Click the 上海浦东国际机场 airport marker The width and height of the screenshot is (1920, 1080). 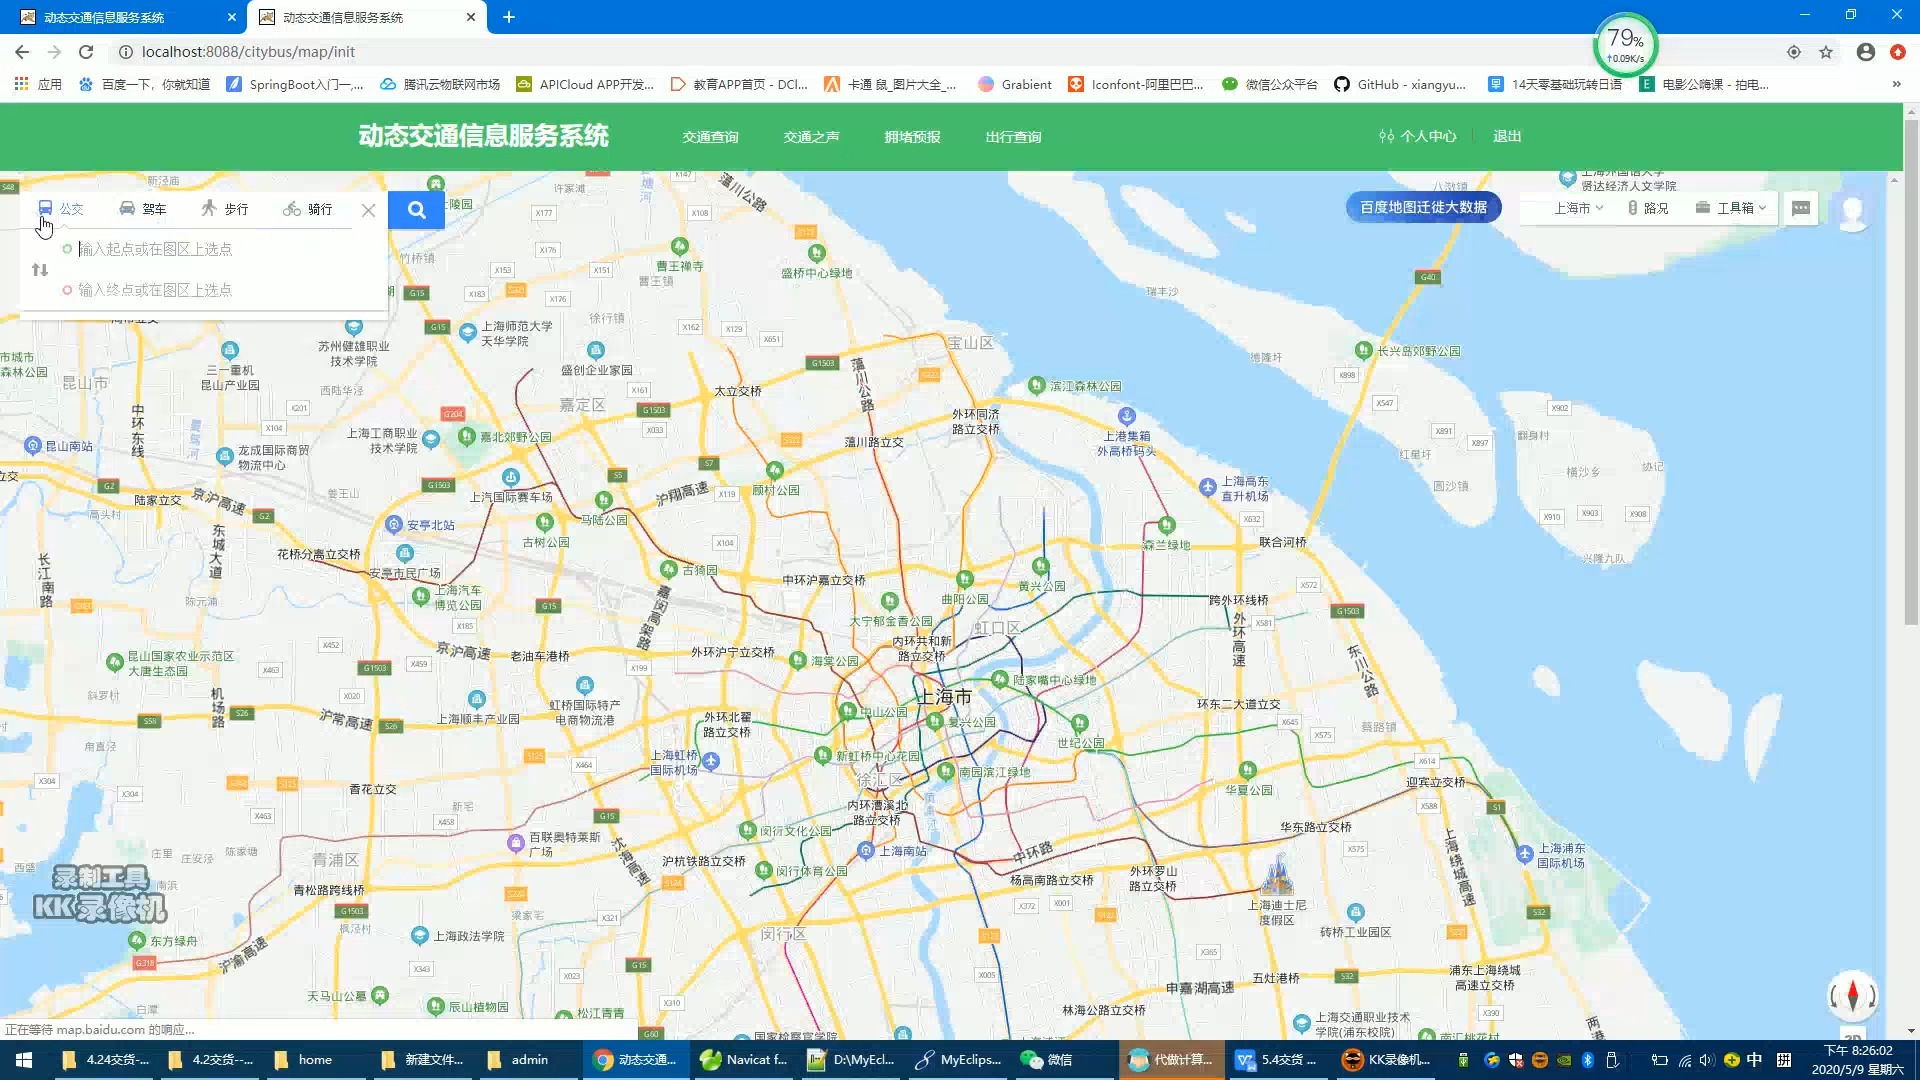pyautogui.click(x=1525, y=854)
